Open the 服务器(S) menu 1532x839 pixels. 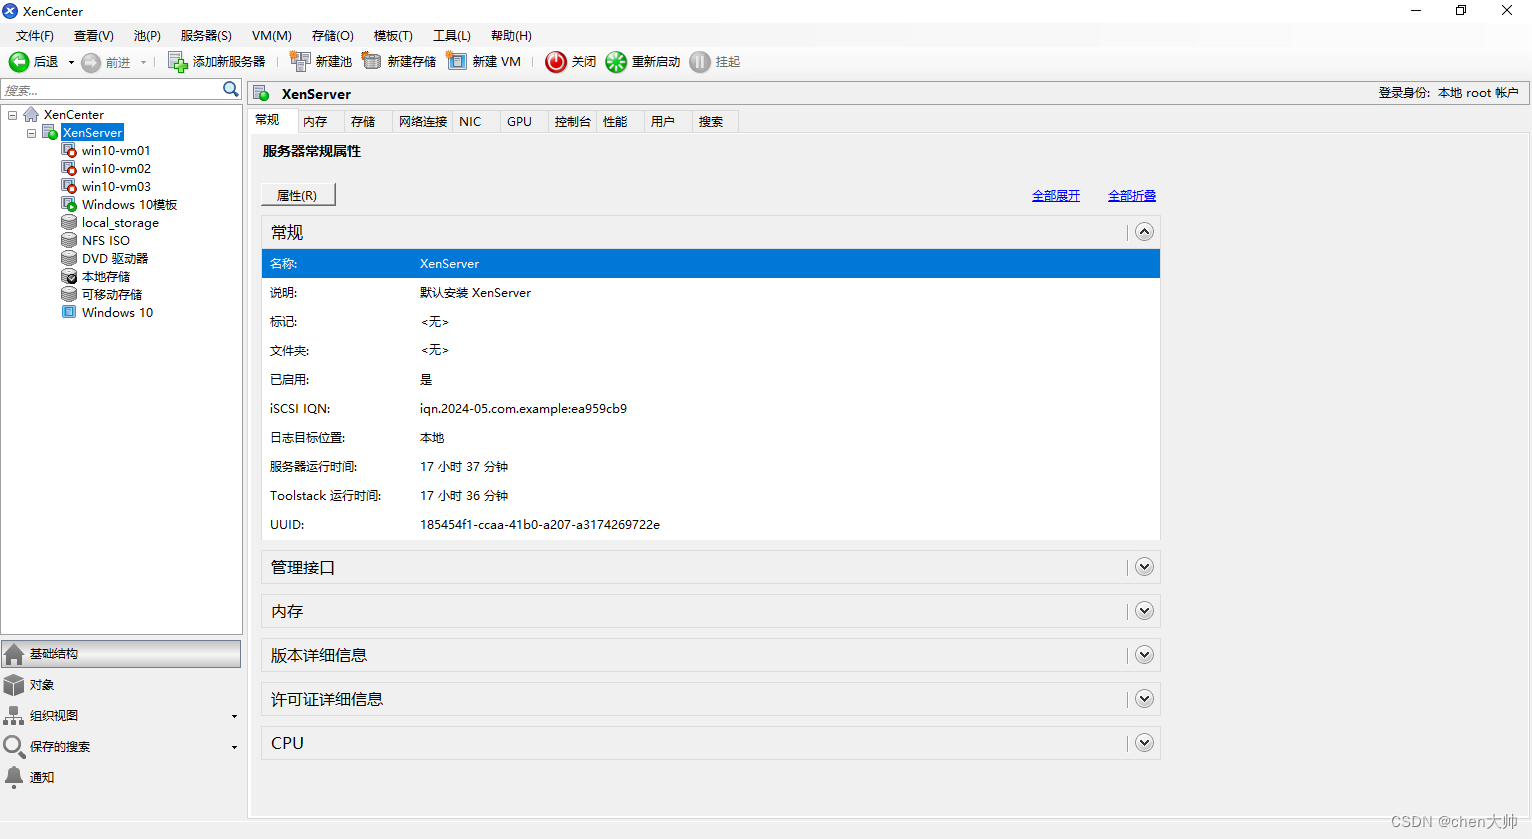click(x=206, y=36)
